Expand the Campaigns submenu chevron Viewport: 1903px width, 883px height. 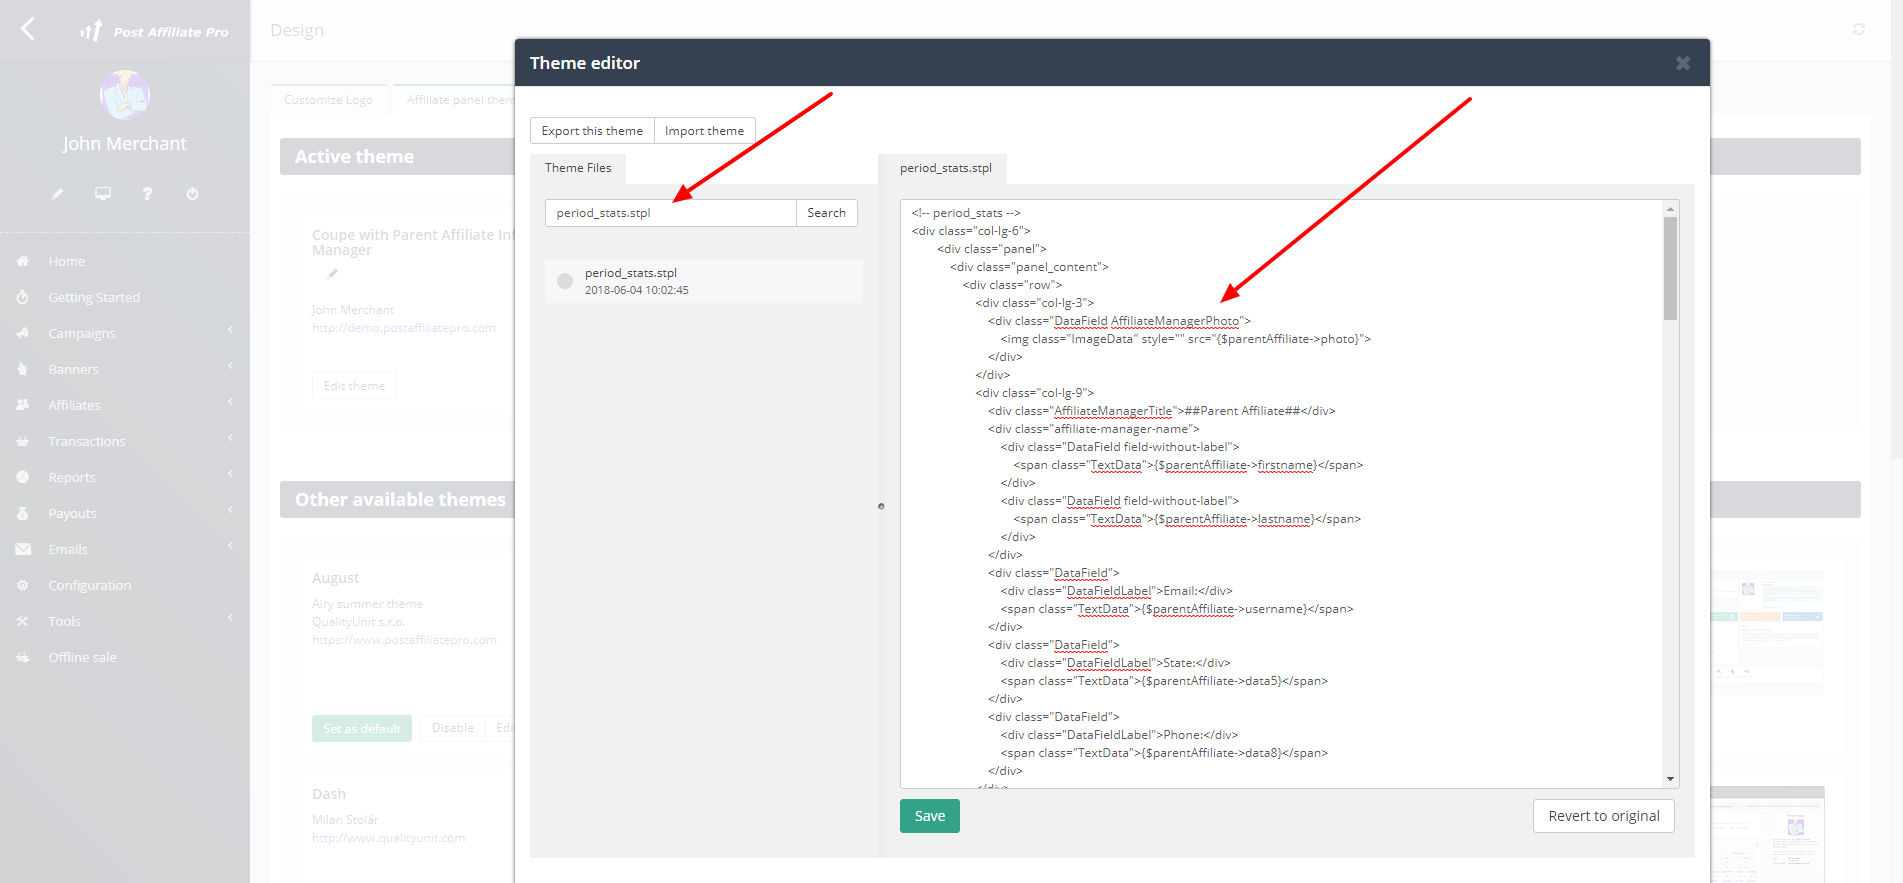pyautogui.click(x=230, y=331)
